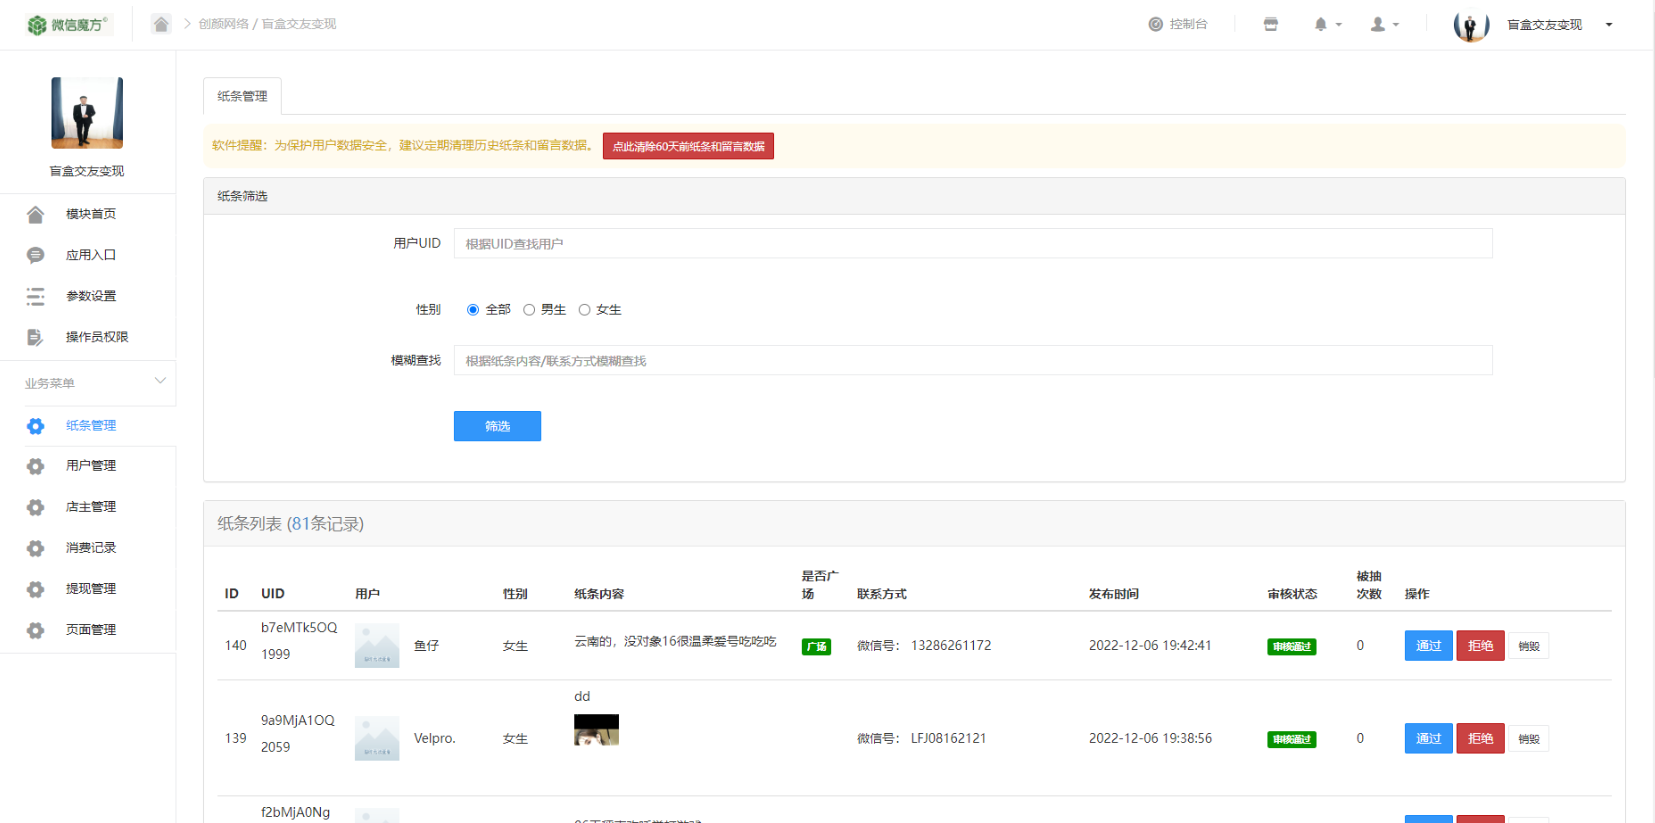Viewport: 1655px width, 823px height.
Task: Open 操作员权限 in the sidebar
Action: click(x=96, y=337)
